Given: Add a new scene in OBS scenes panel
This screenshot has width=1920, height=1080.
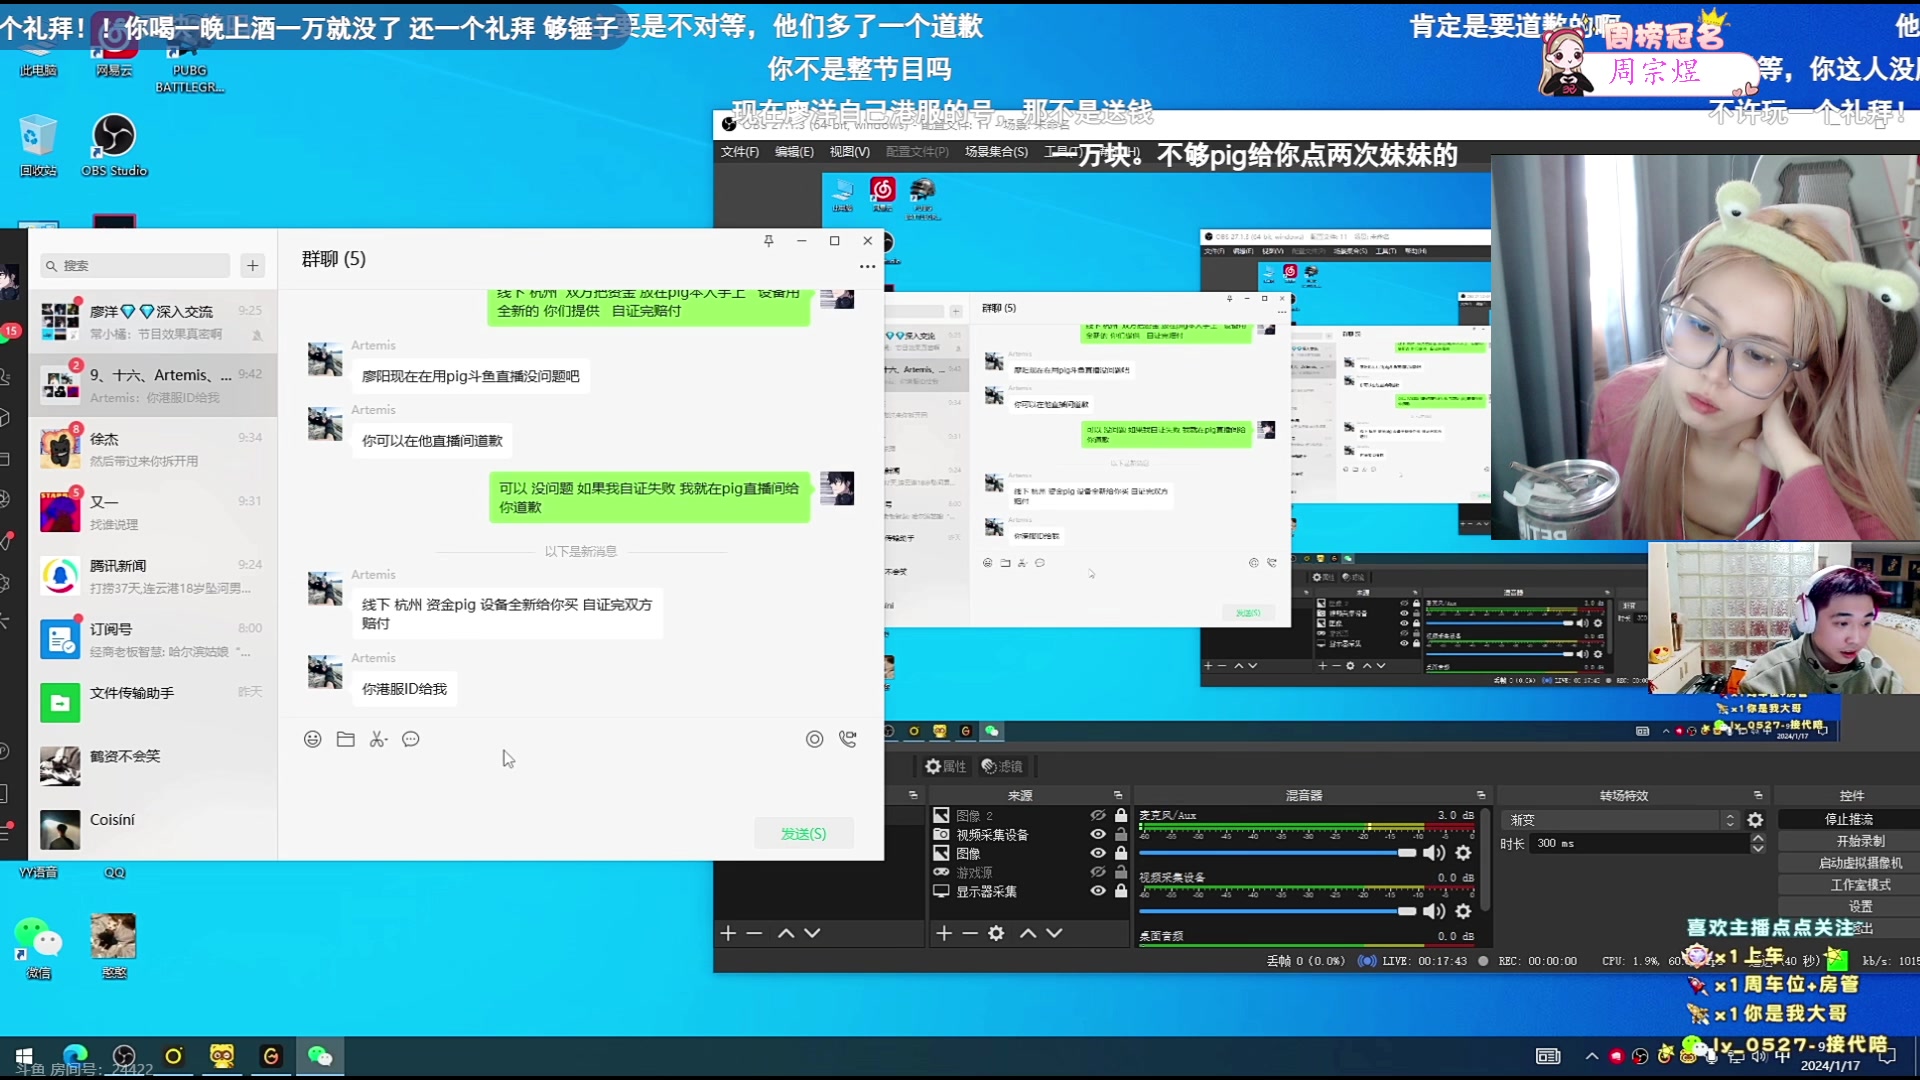Looking at the screenshot, I should [x=728, y=933].
